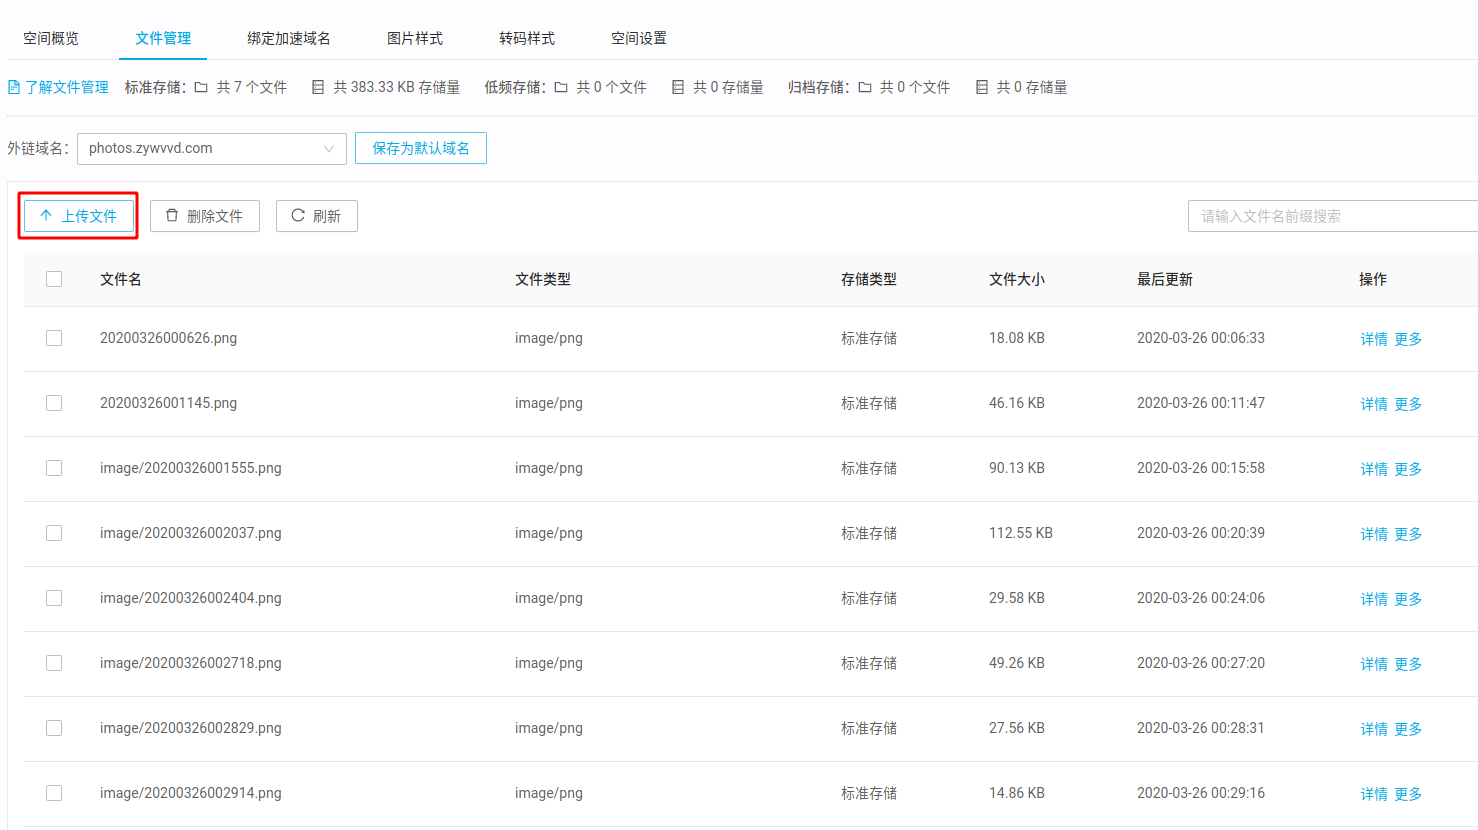The width and height of the screenshot is (1478, 830).
Task: Check the box for 20200326001145.png
Action: 54,403
